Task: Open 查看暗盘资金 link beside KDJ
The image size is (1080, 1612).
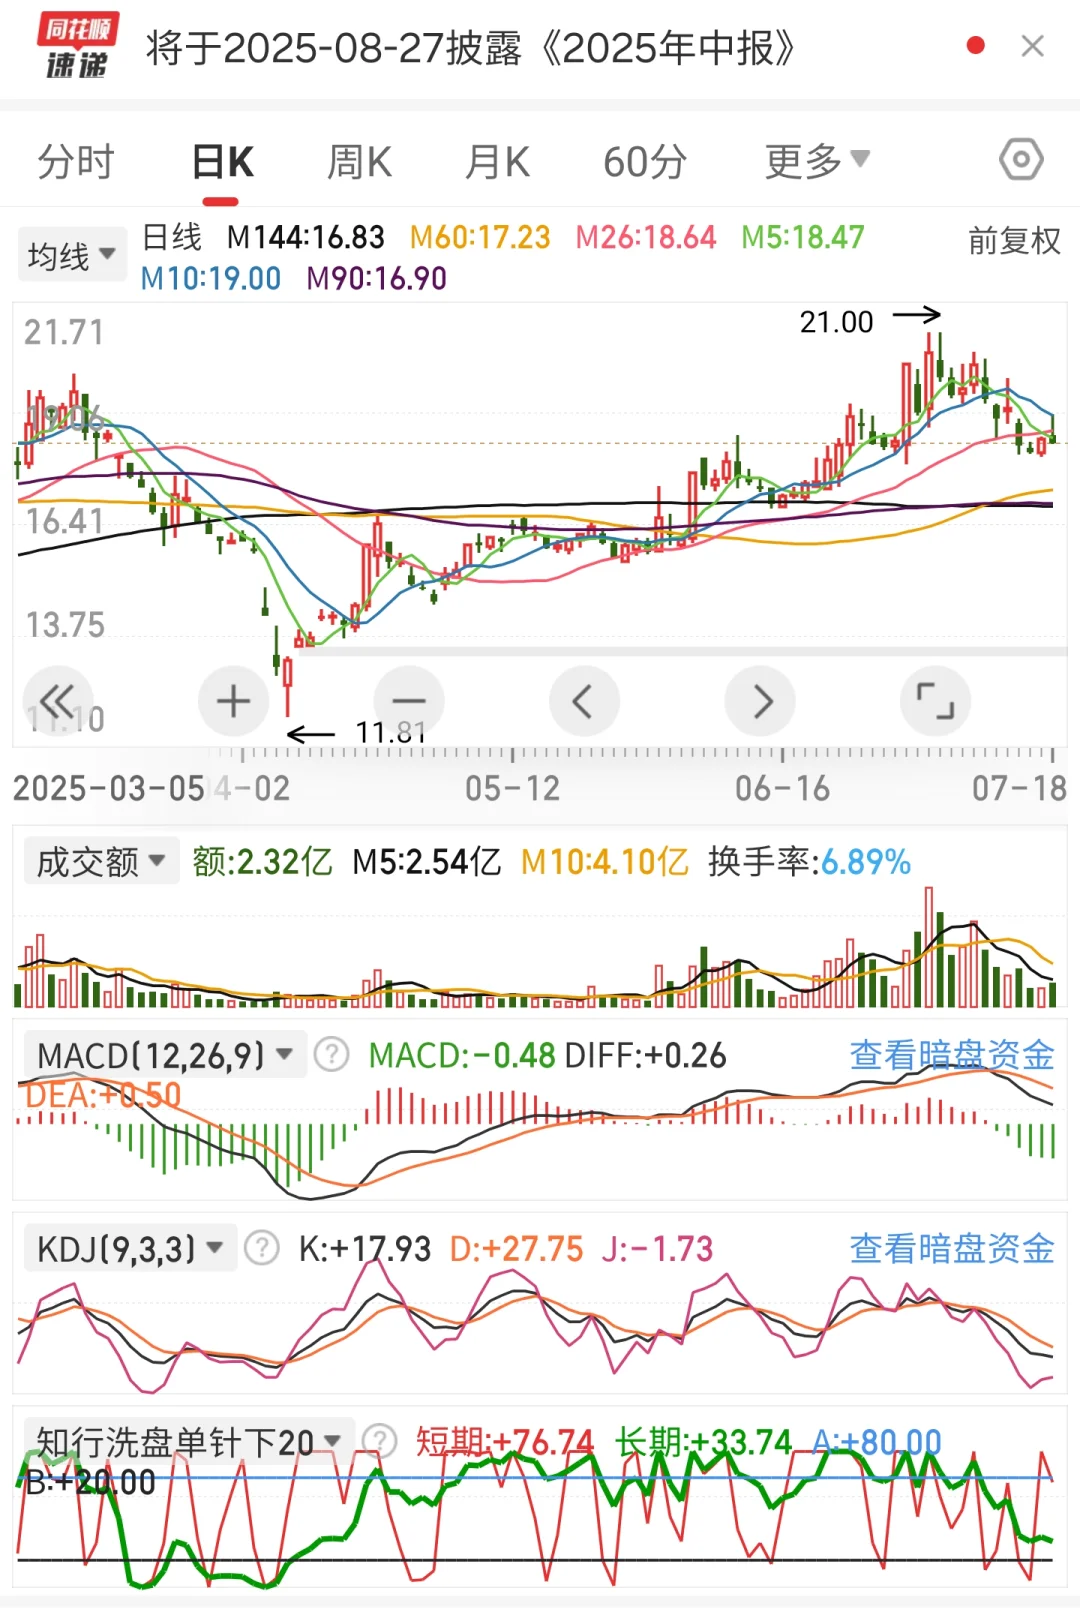Action: click(952, 1248)
